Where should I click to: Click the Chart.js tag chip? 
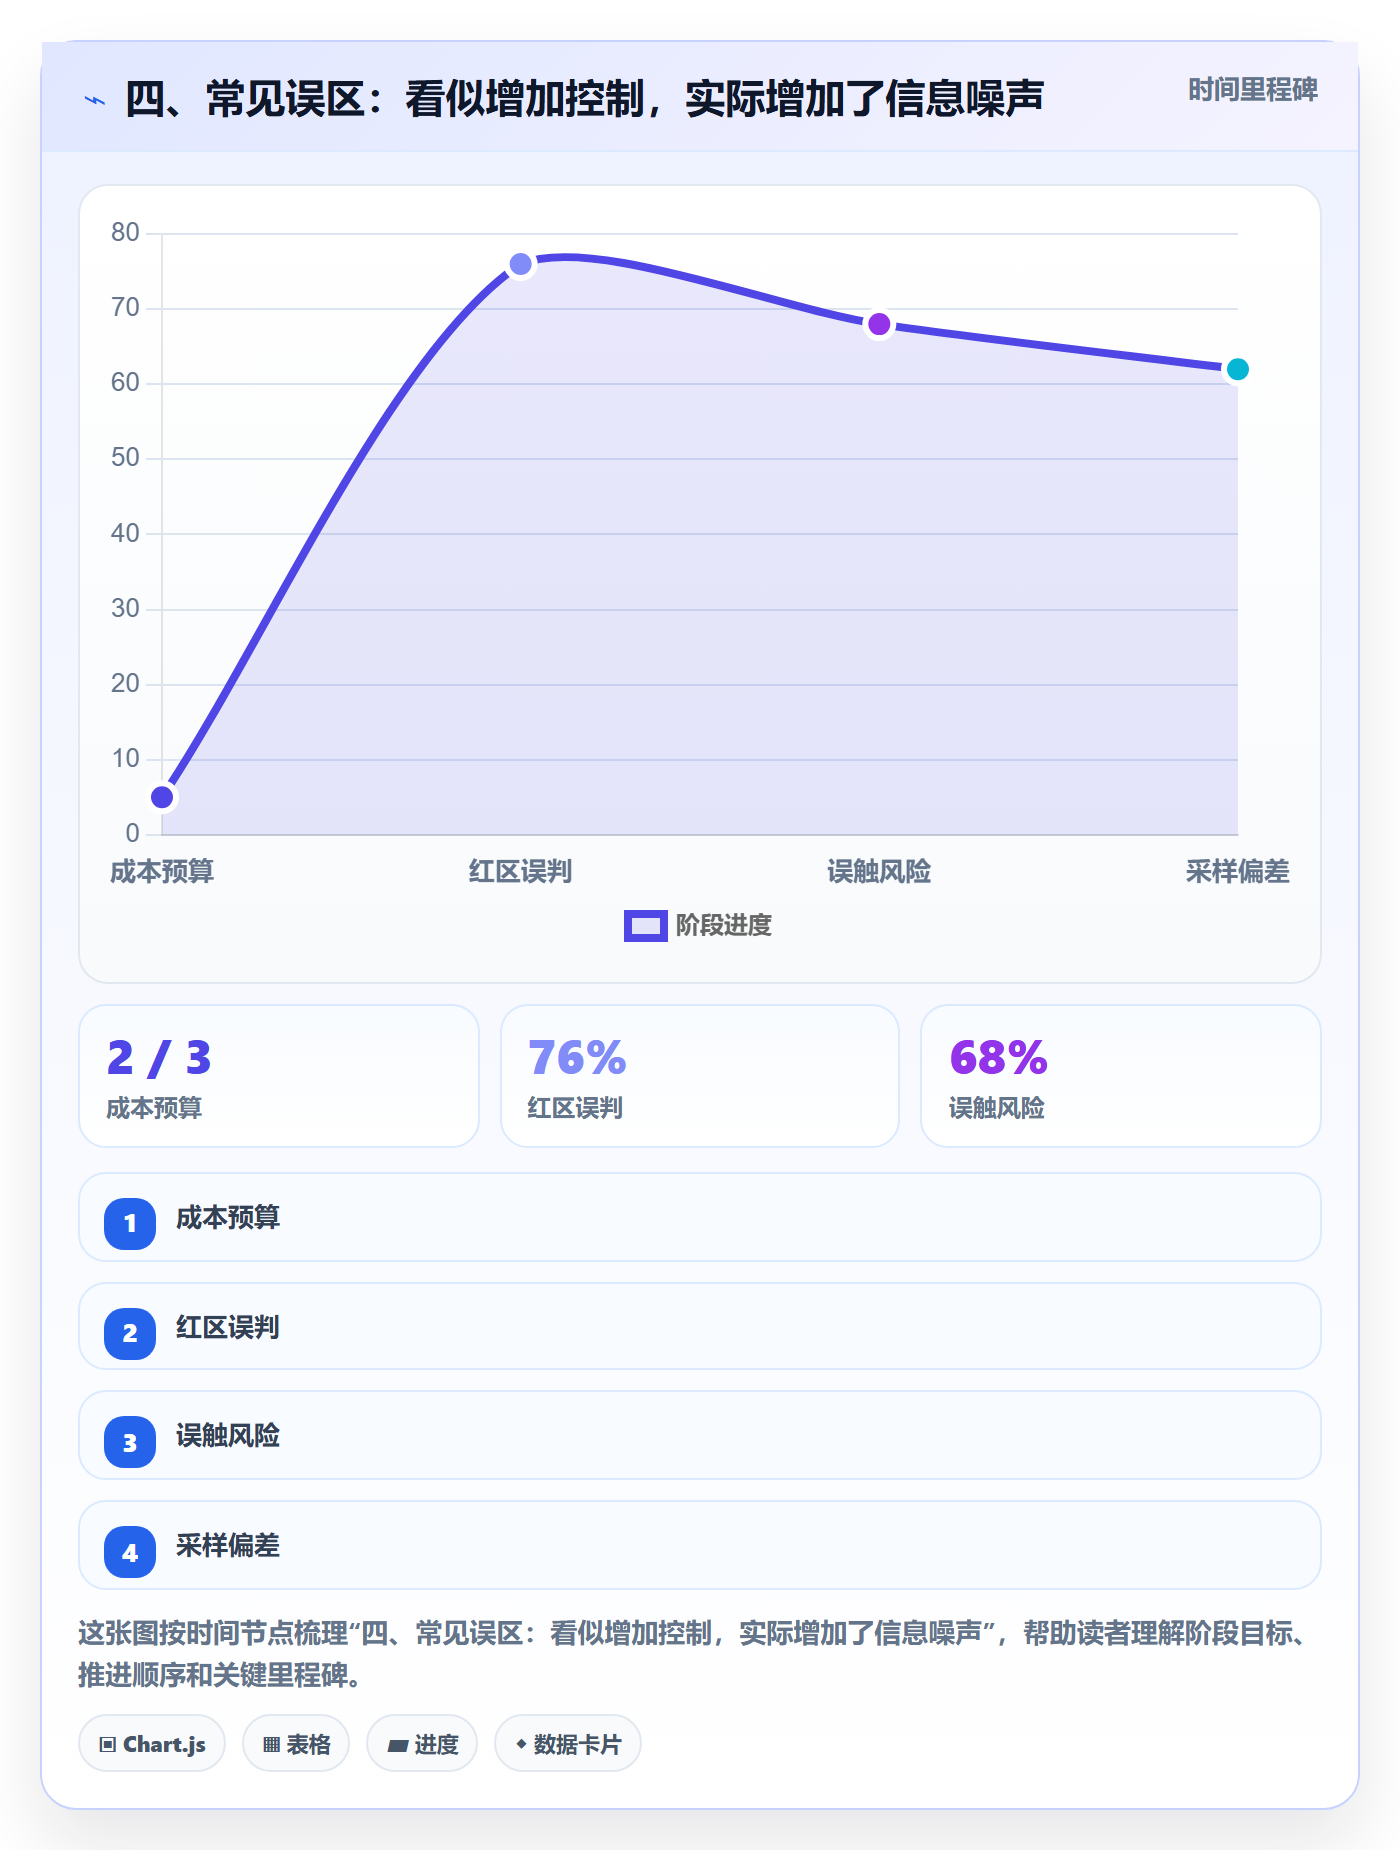[152, 1744]
